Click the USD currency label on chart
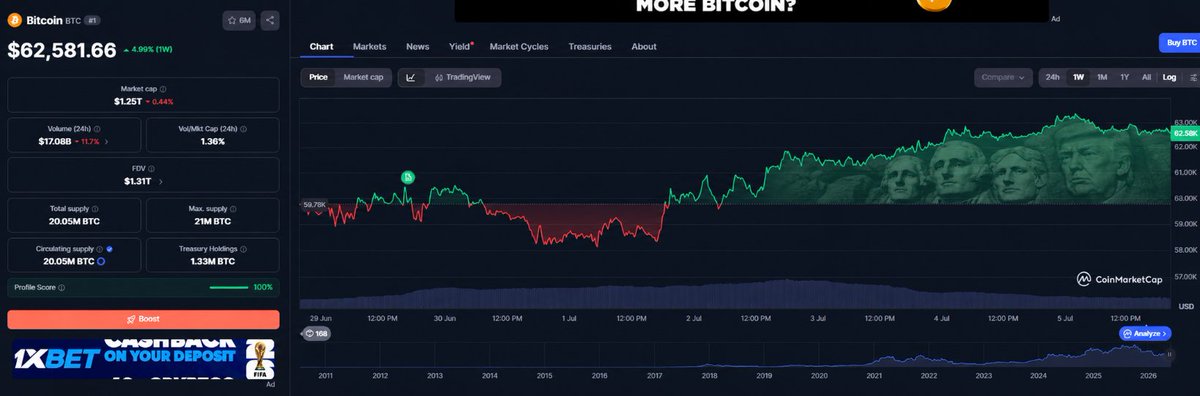1200x396 pixels. 1186,306
